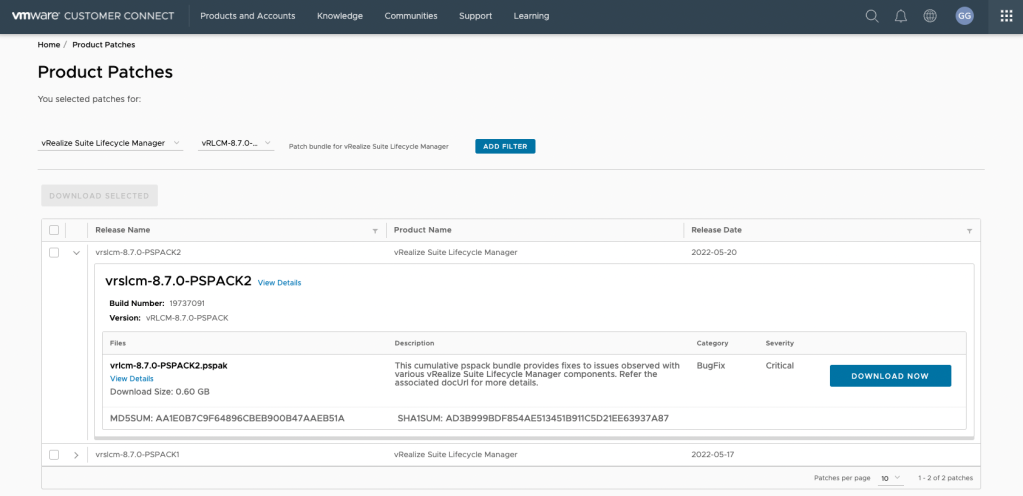Click the Product Patches breadcrumb
The height and width of the screenshot is (496, 1023).
104,45
